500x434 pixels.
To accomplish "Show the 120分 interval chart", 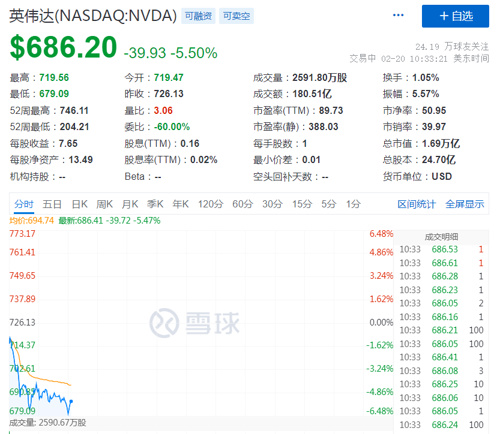I will [210, 204].
